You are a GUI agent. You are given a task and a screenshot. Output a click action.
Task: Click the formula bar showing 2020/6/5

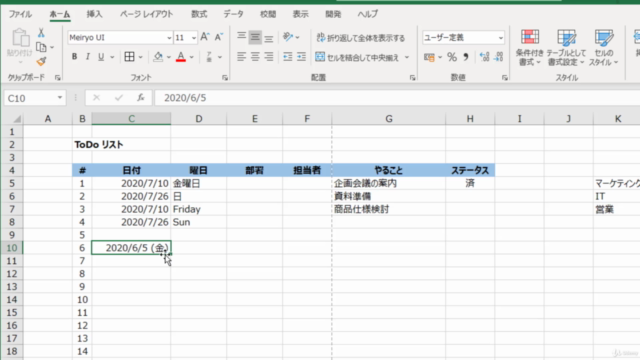[396, 98]
